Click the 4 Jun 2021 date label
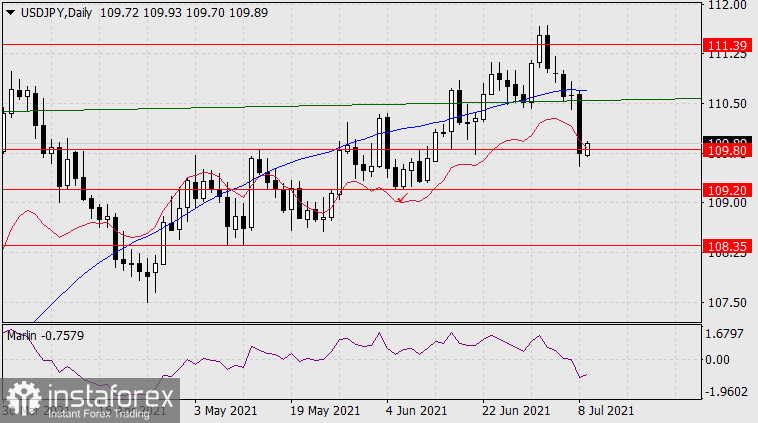This screenshot has height=423, width=758. pyautogui.click(x=417, y=411)
